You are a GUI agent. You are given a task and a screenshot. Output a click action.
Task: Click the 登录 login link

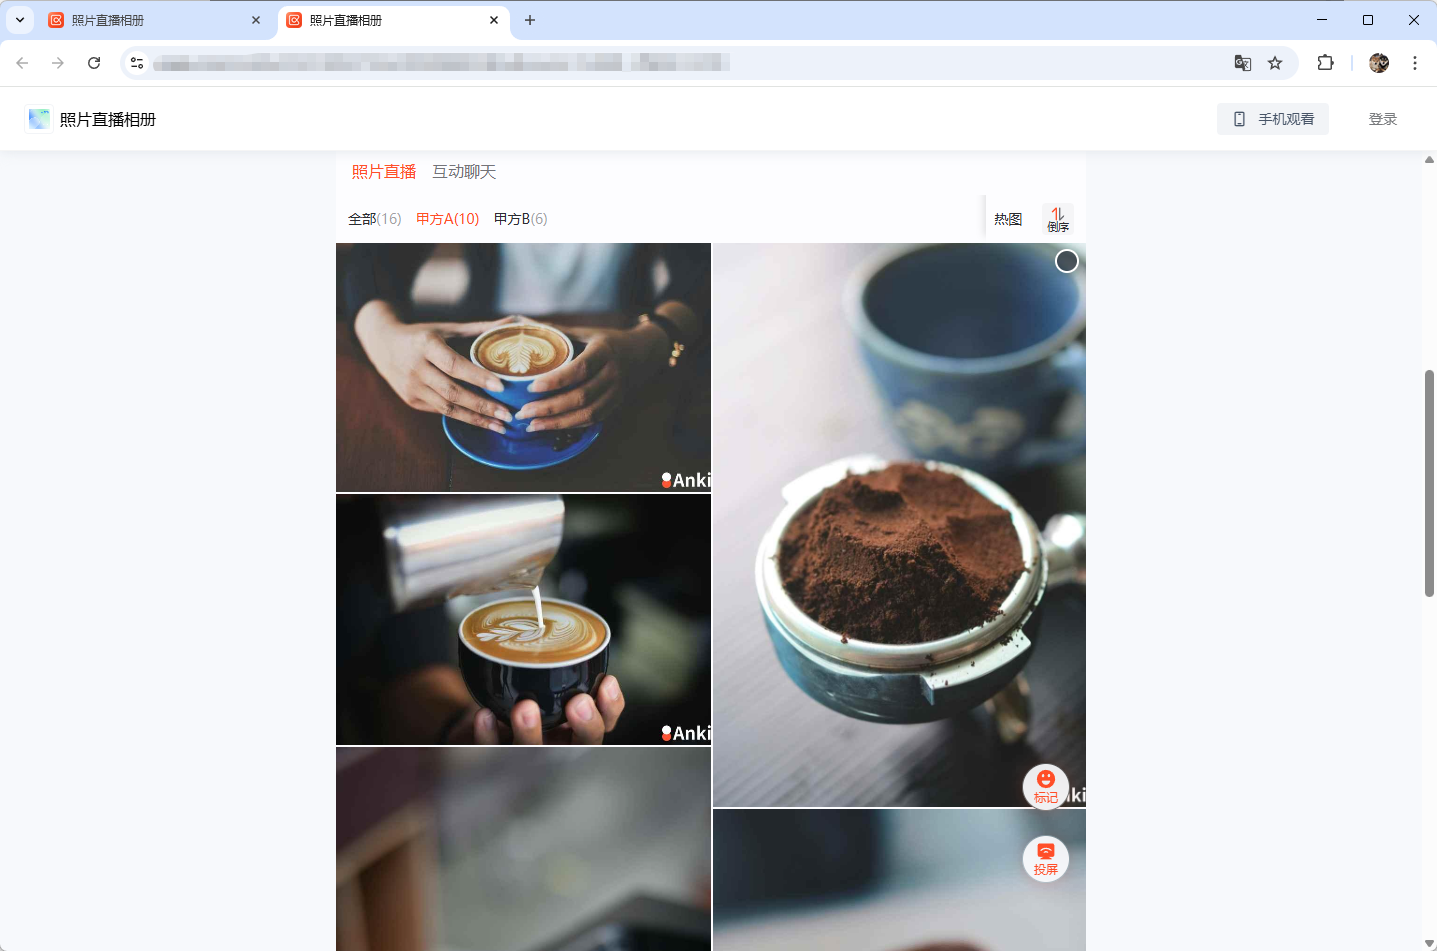(1382, 119)
